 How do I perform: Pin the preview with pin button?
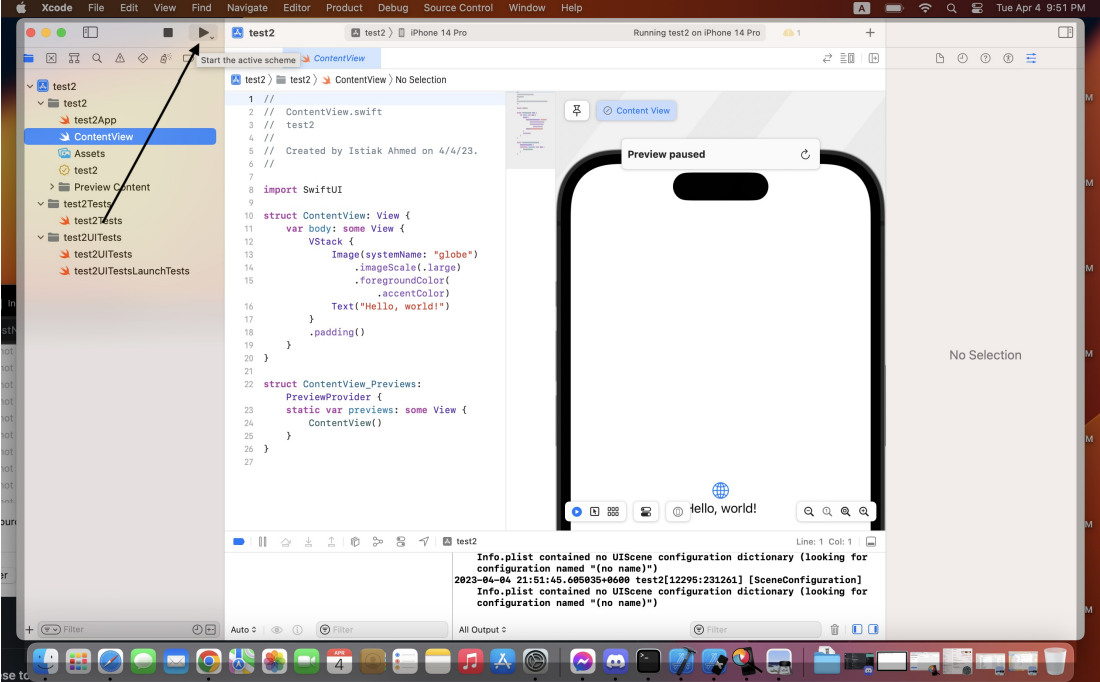(577, 110)
